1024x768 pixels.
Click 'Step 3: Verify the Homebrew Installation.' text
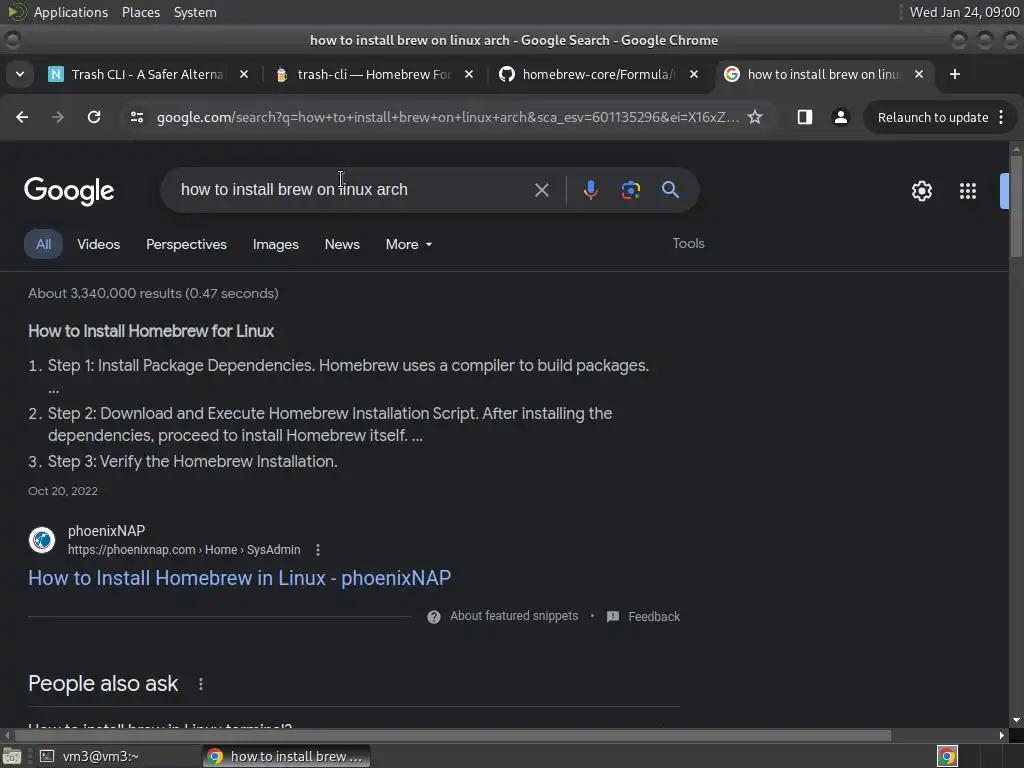tap(193, 461)
